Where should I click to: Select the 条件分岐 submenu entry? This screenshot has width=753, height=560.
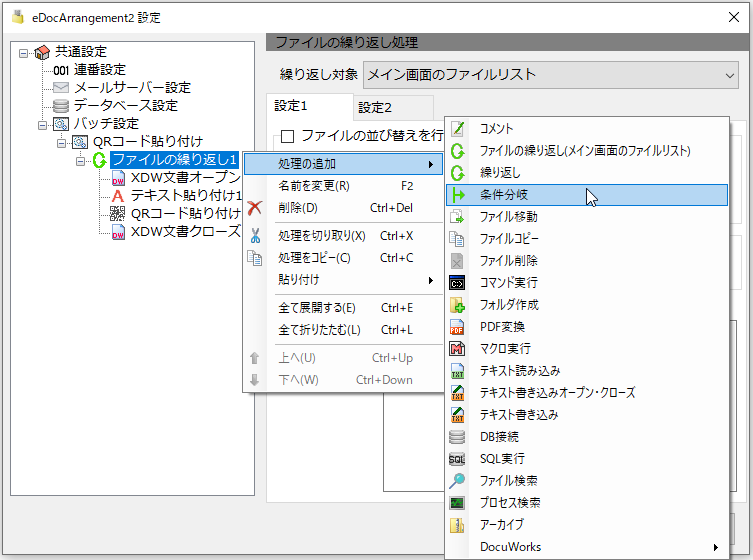point(587,195)
